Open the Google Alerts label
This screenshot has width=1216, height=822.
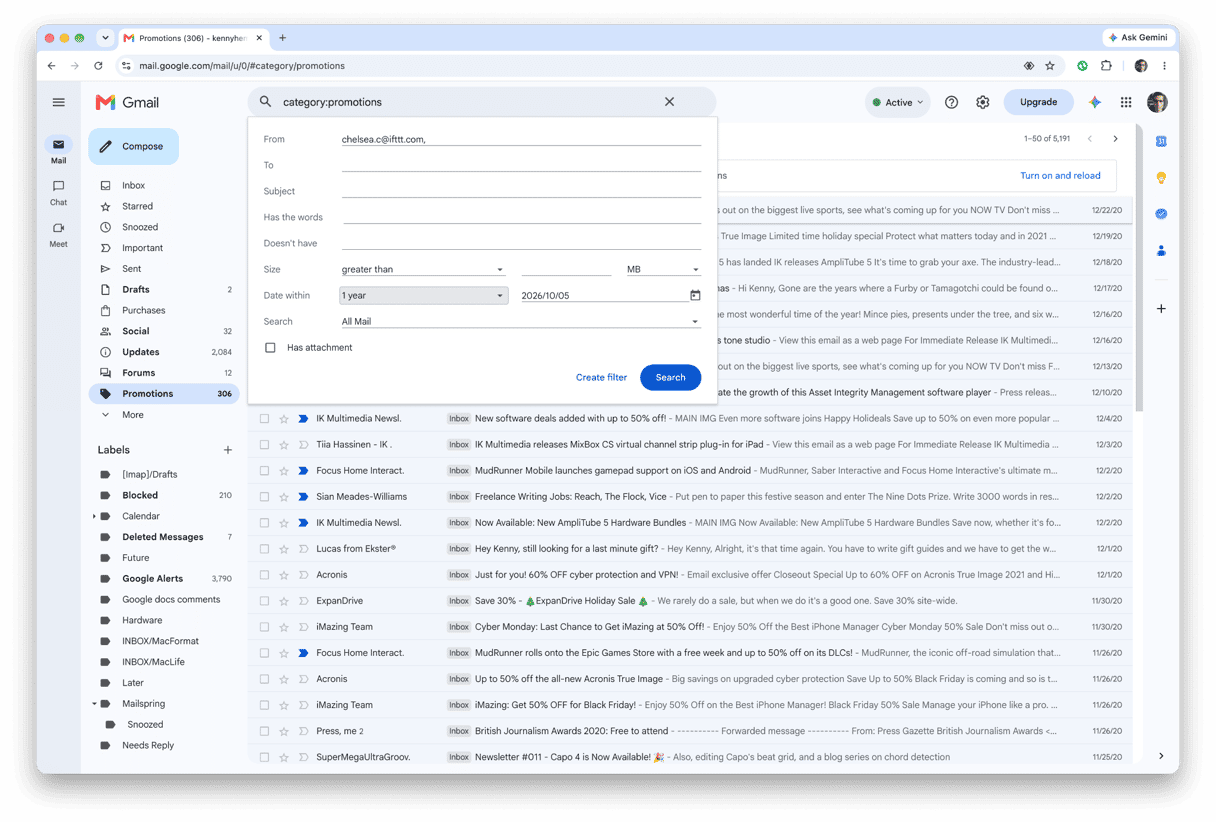coord(152,578)
